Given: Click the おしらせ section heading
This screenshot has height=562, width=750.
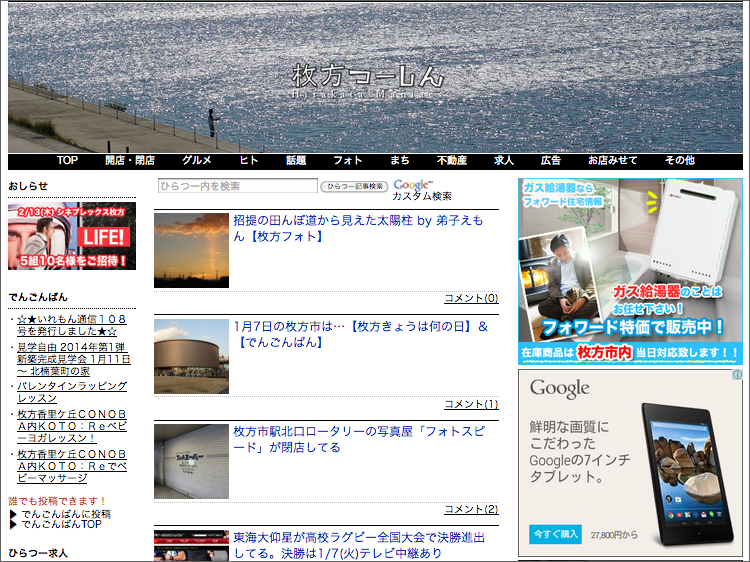Looking at the screenshot, I should [x=28, y=186].
